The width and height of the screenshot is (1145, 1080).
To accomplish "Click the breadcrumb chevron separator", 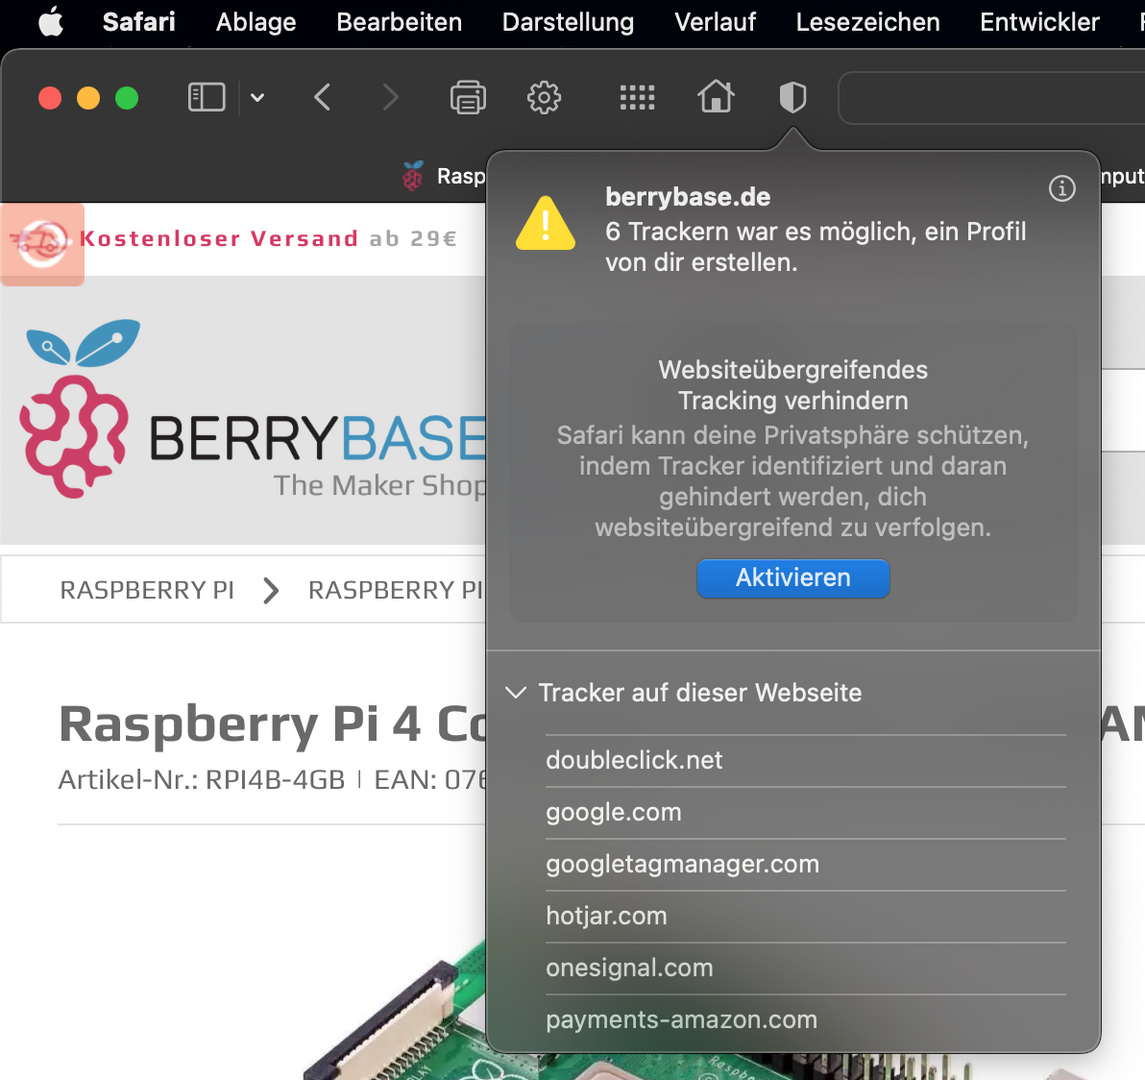I will (271, 590).
